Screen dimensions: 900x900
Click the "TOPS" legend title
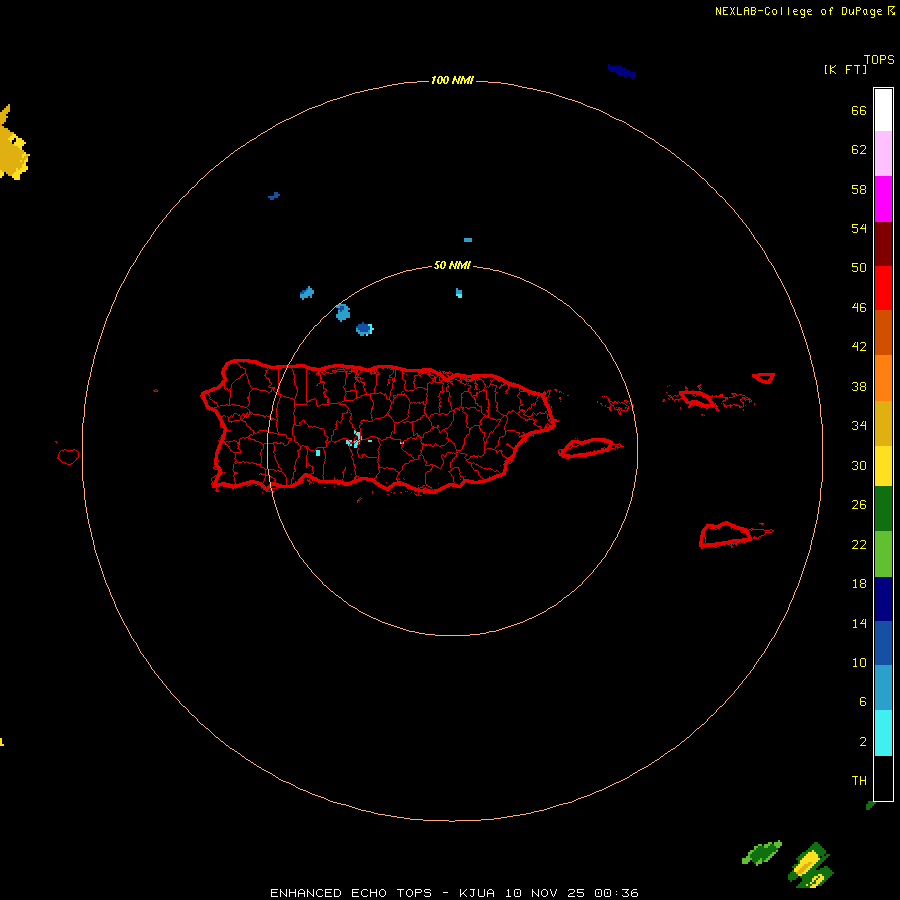[879, 60]
